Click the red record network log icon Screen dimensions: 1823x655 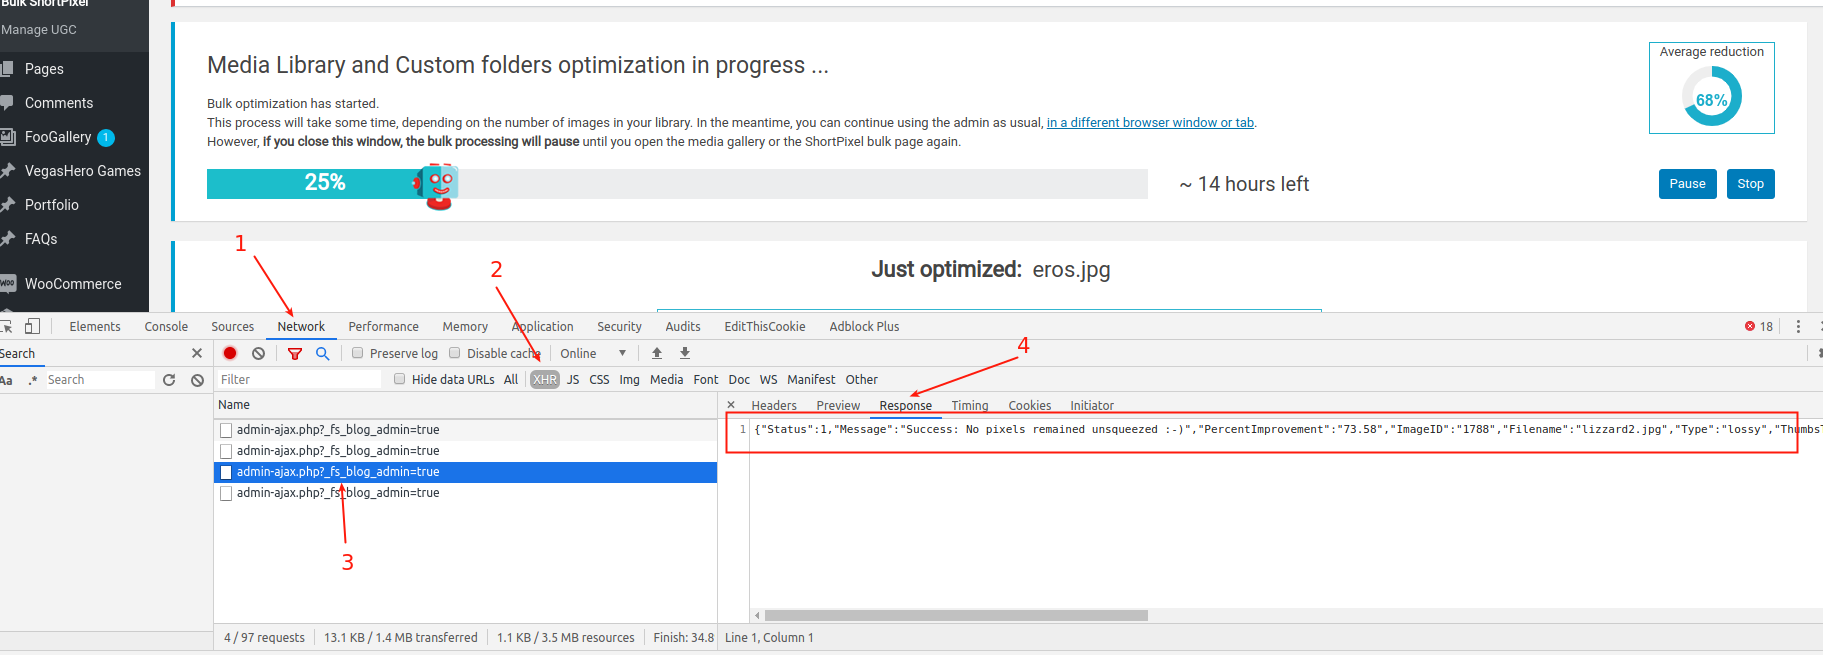pos(230,353)
